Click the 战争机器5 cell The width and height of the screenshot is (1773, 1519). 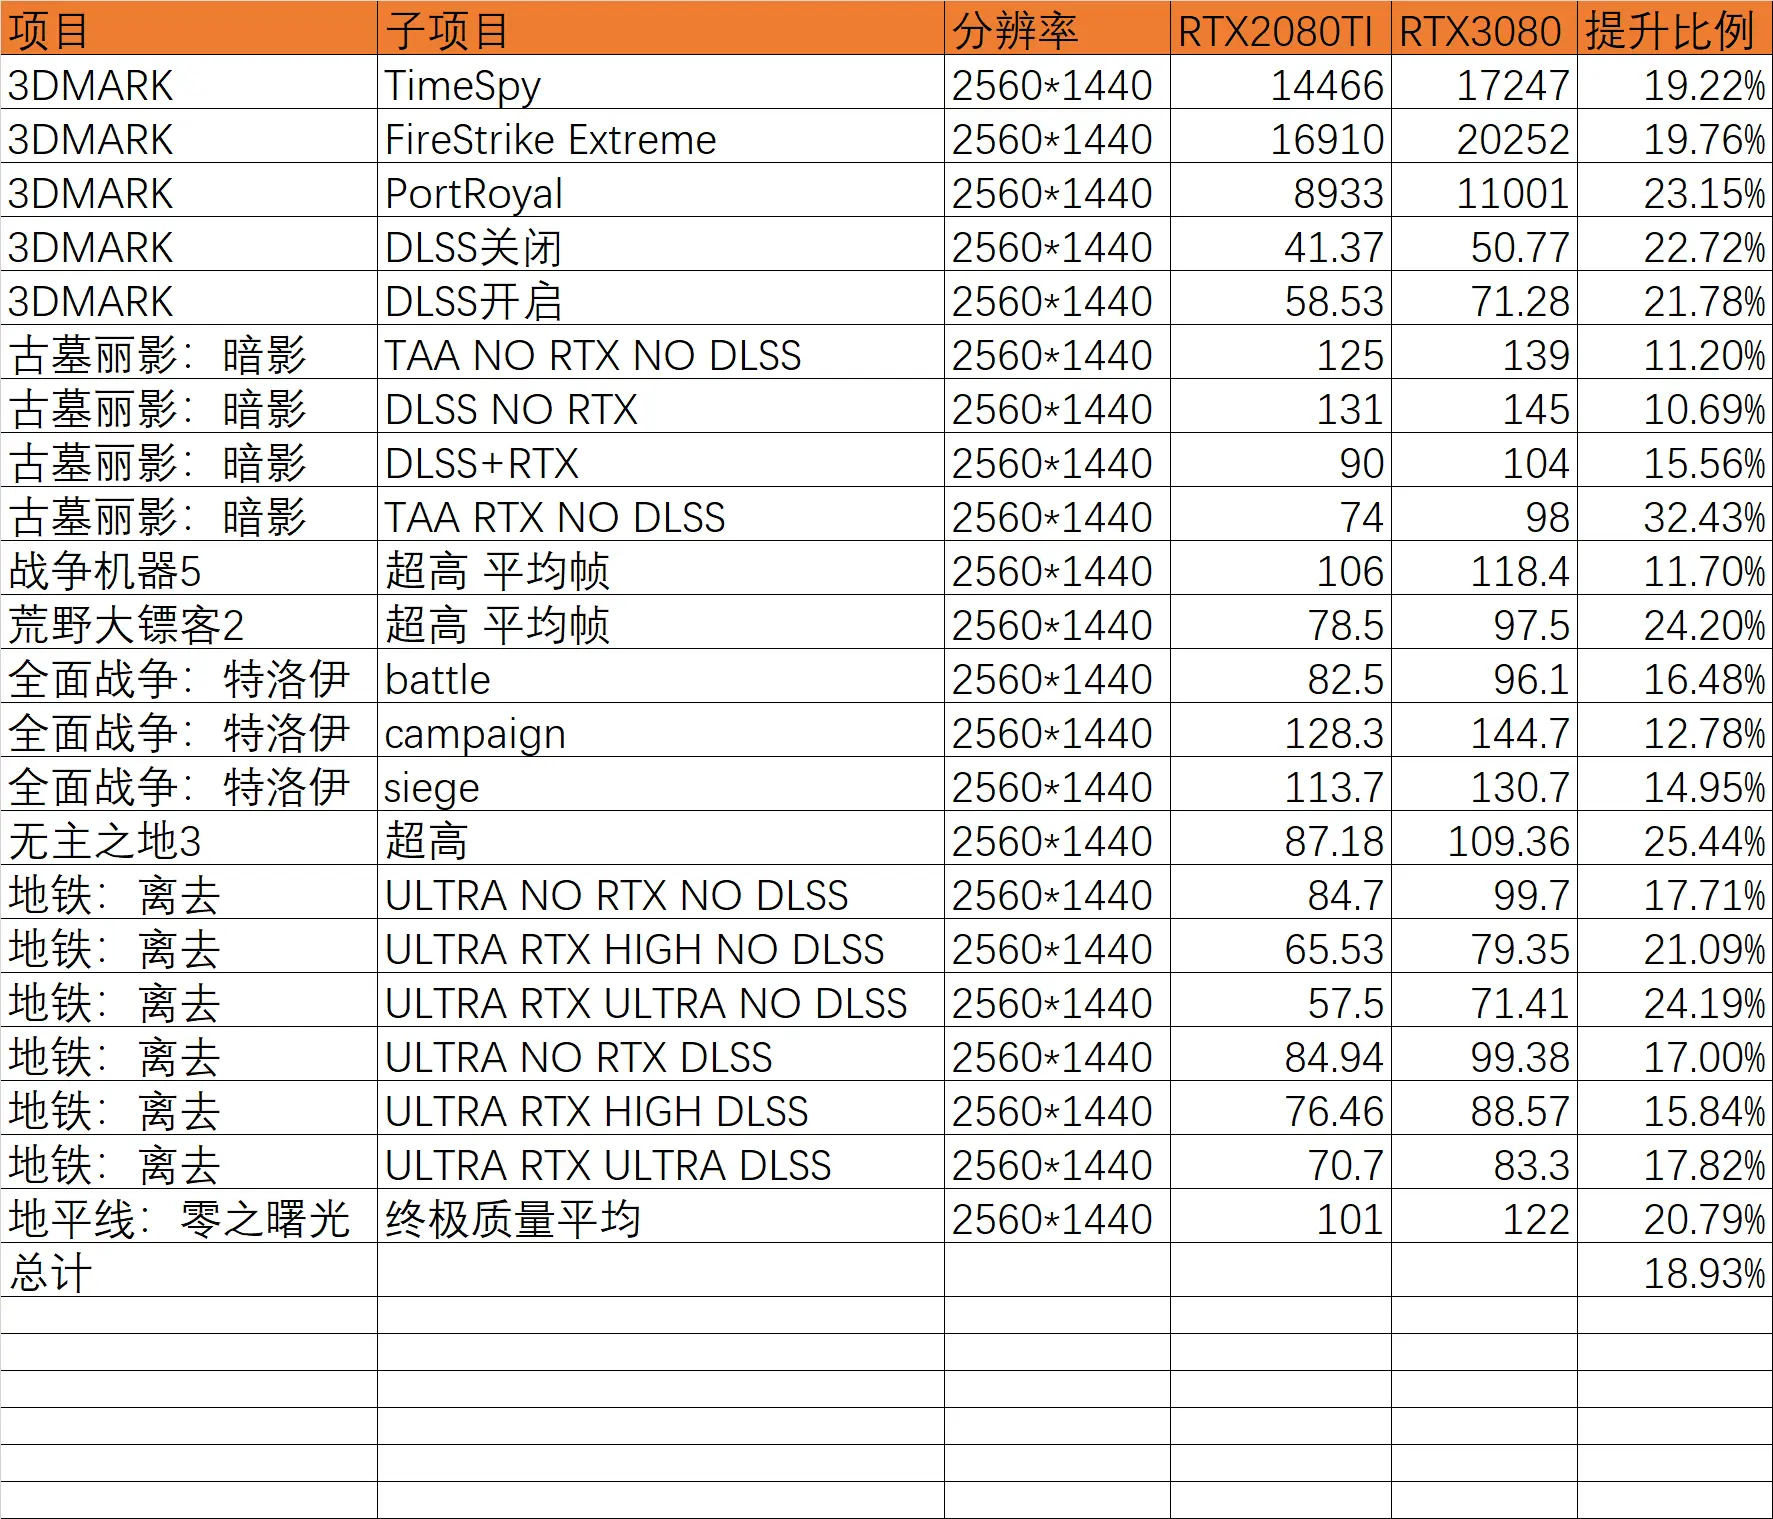pyautogui.click(x=188, y=571)
